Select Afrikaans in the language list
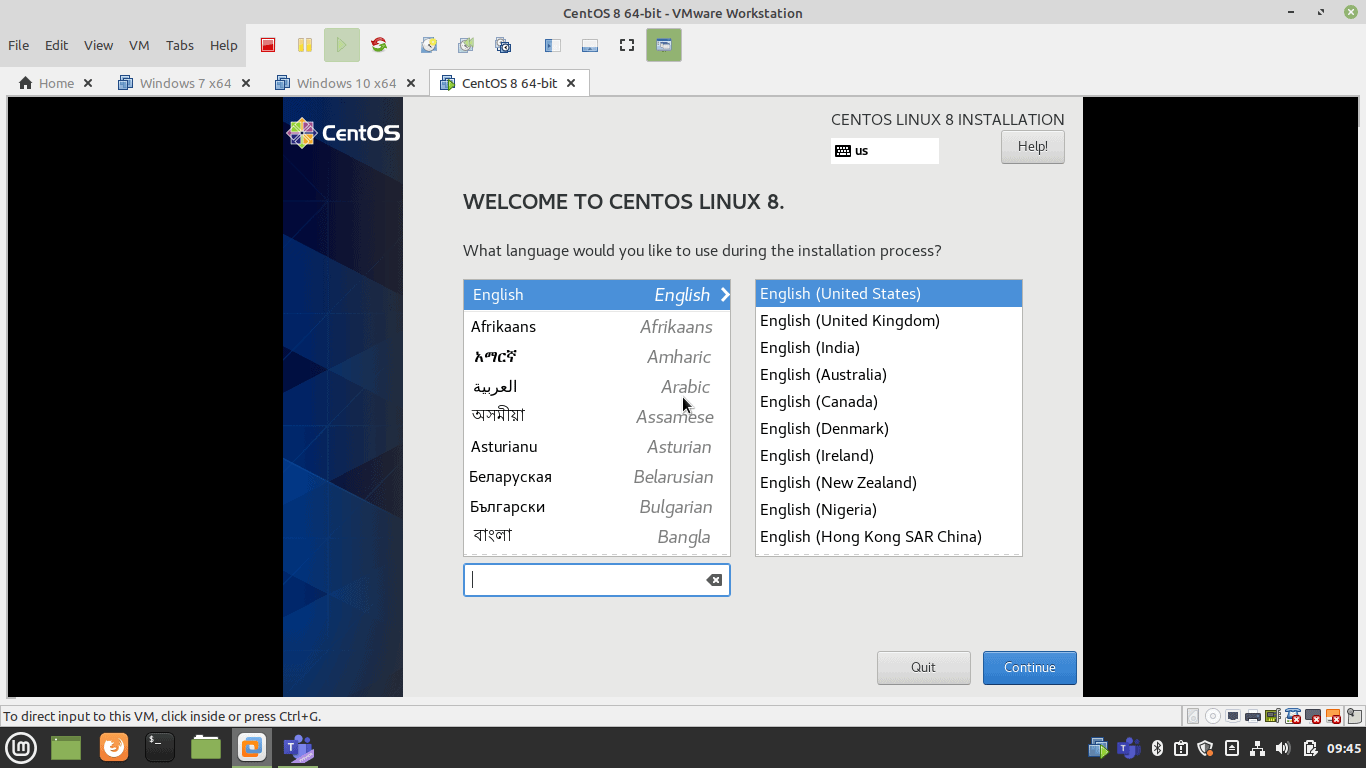The image size is (1366, 768). click(597, 327)
